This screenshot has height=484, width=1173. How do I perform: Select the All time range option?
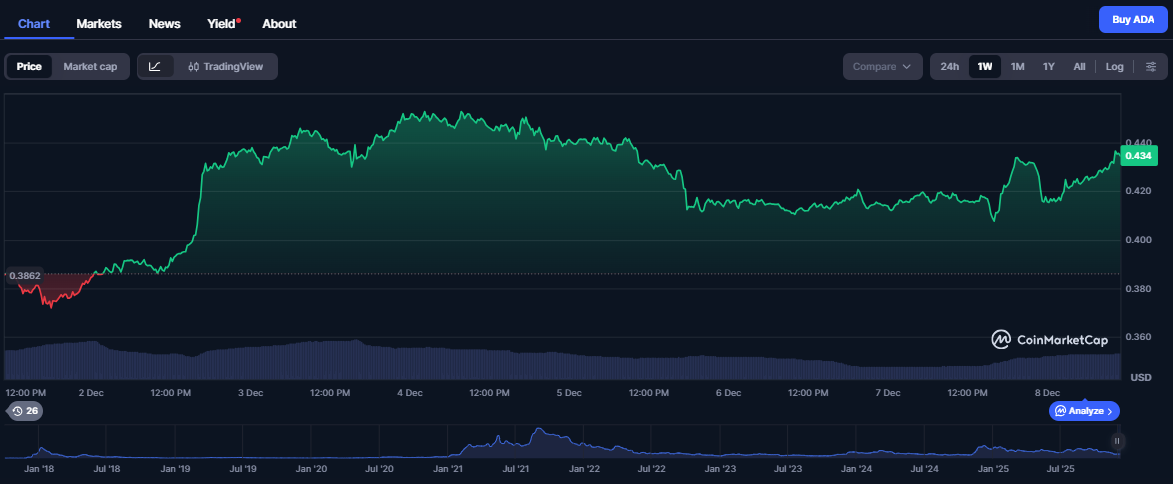(x=1079, y=67)
